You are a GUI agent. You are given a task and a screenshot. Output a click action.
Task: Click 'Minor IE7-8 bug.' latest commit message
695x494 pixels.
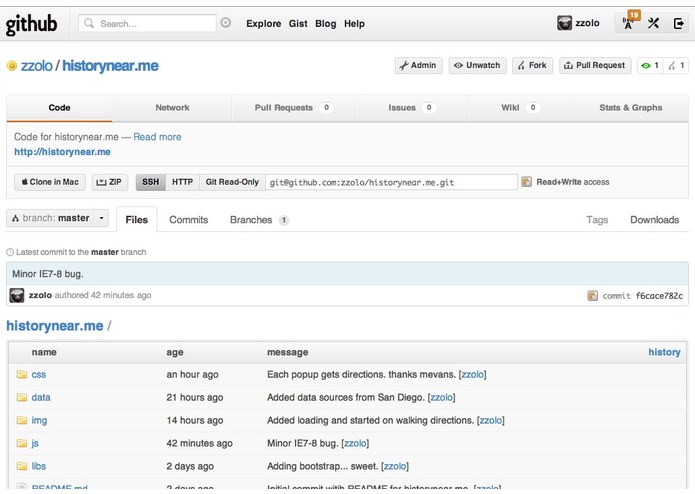[48, 274]
